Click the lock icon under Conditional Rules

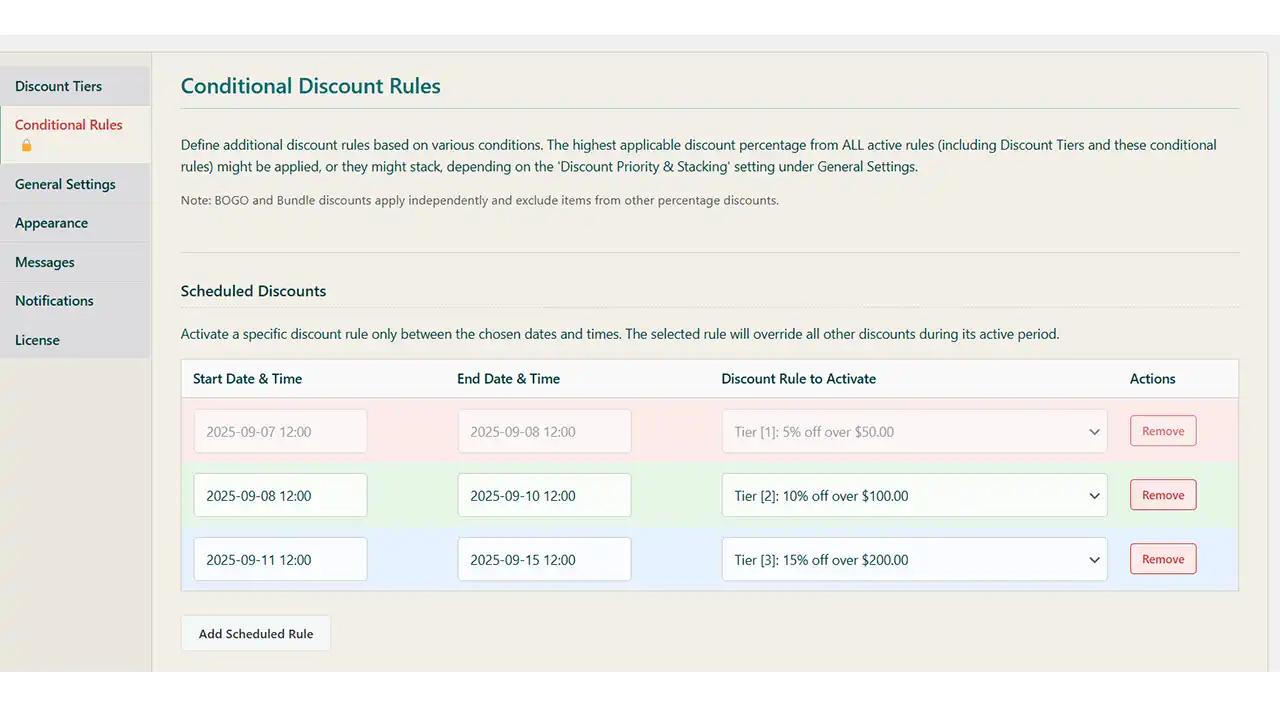[x=27, y=146]
